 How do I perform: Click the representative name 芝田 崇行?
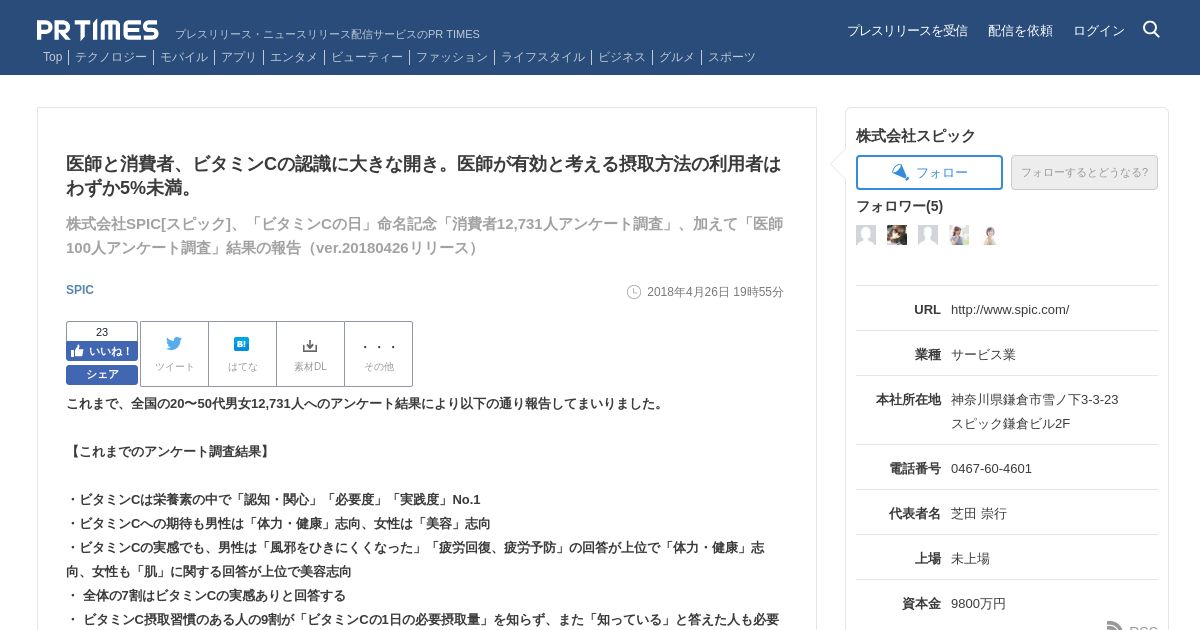979,514
